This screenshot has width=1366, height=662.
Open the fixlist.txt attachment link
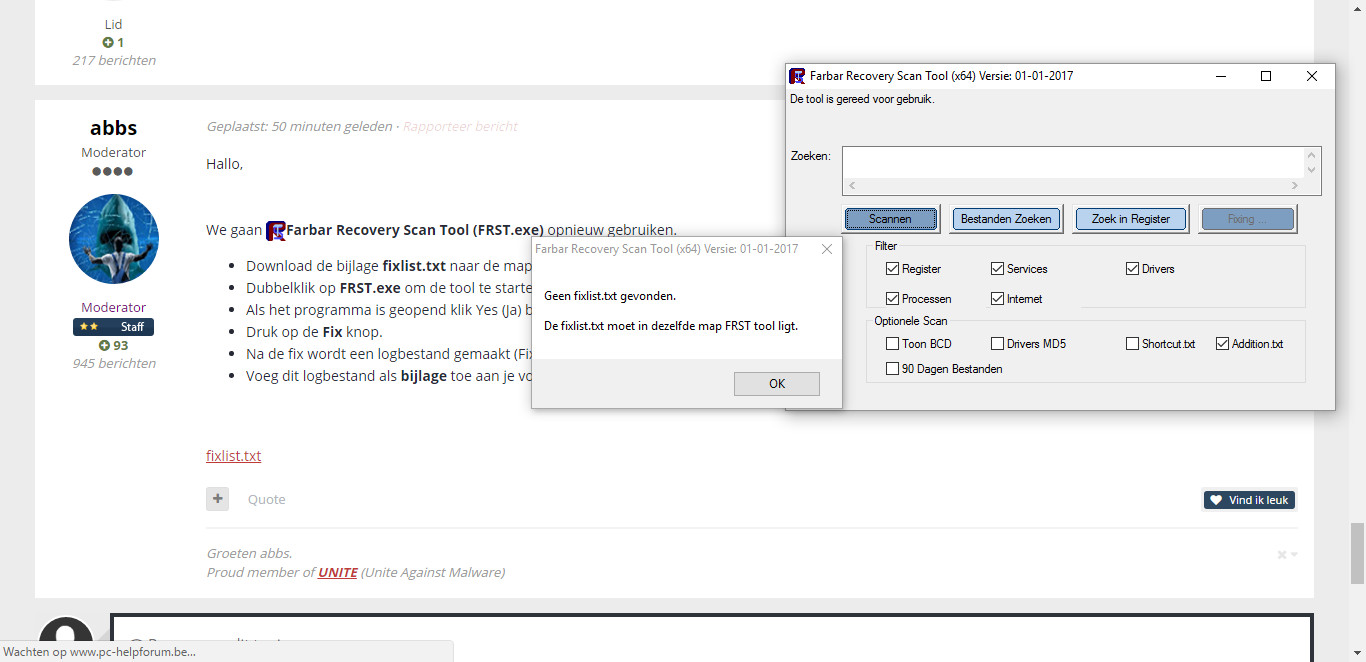[x=233, y=456]
